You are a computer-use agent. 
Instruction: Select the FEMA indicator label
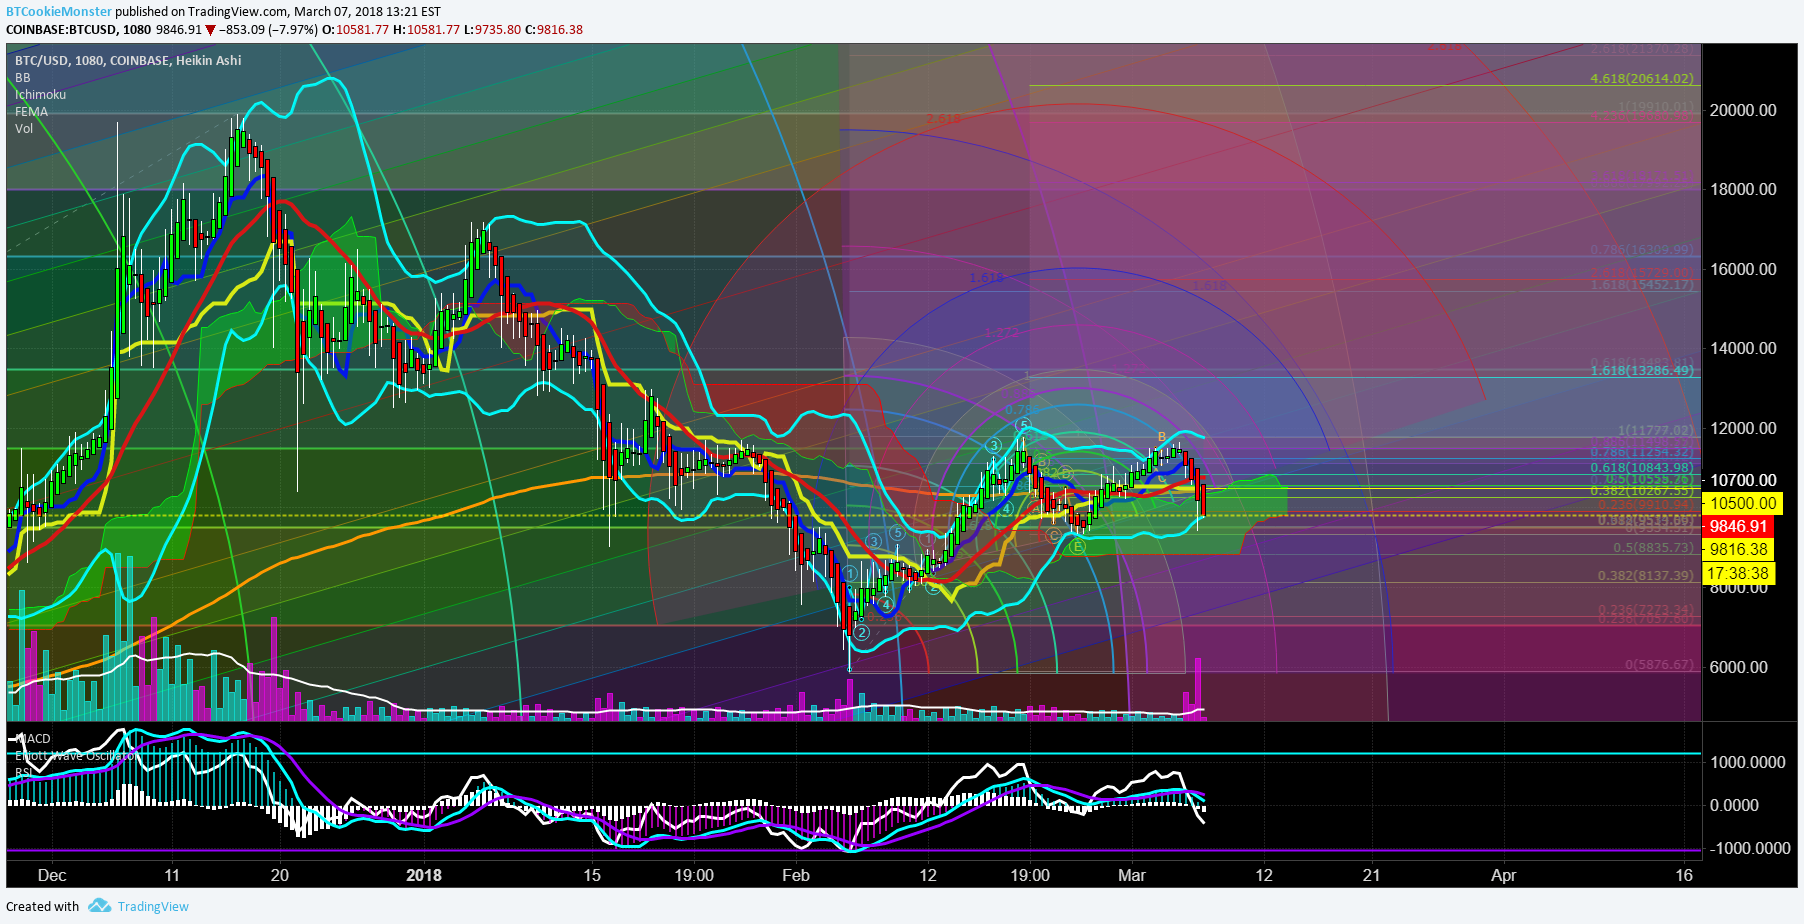click(x=31, y=111)
